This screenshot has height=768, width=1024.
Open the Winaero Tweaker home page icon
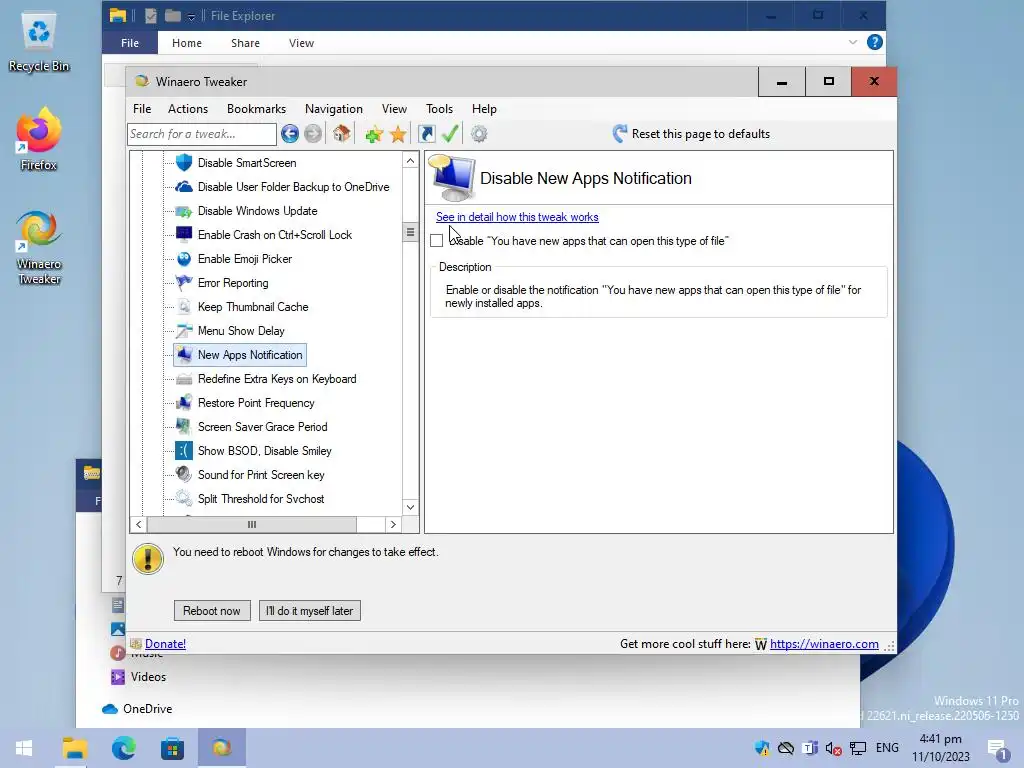tap(342, 134)
